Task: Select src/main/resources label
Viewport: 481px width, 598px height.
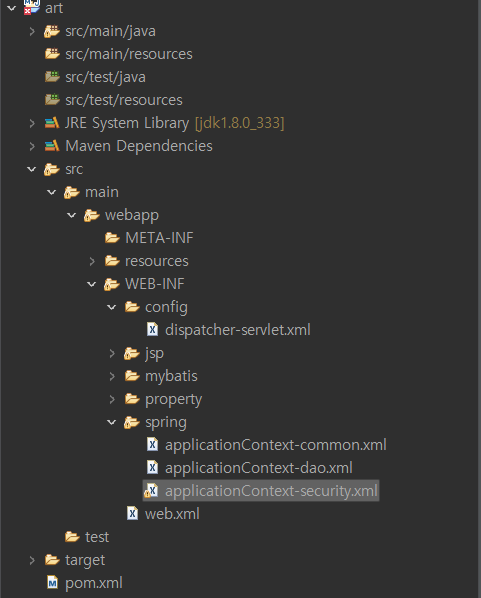Action: coord(129,54)
